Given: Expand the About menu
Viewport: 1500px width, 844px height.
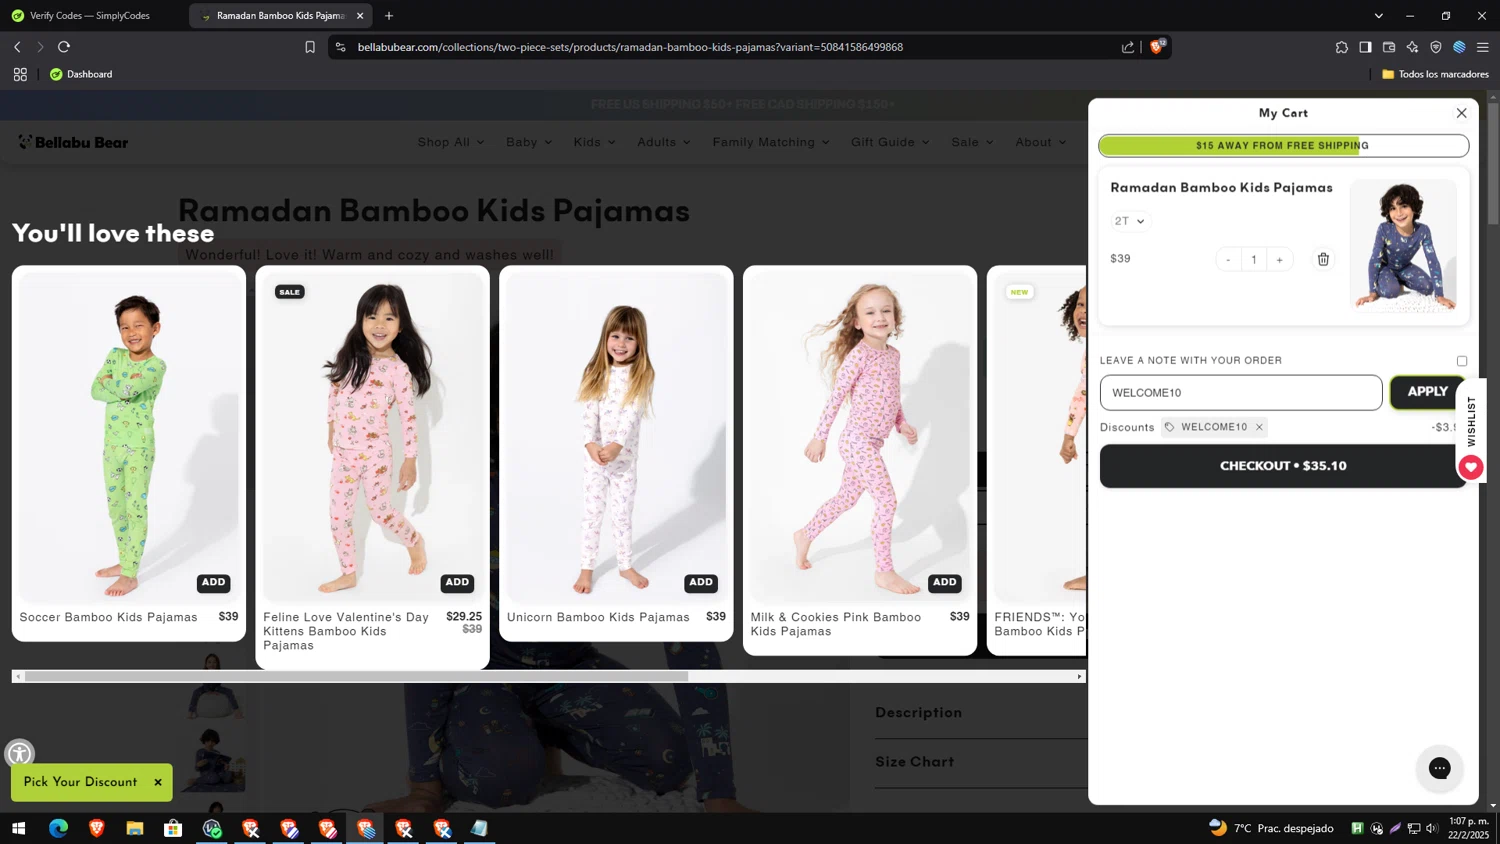Looking at the screenshot, I should click(x=1040, y=142).
